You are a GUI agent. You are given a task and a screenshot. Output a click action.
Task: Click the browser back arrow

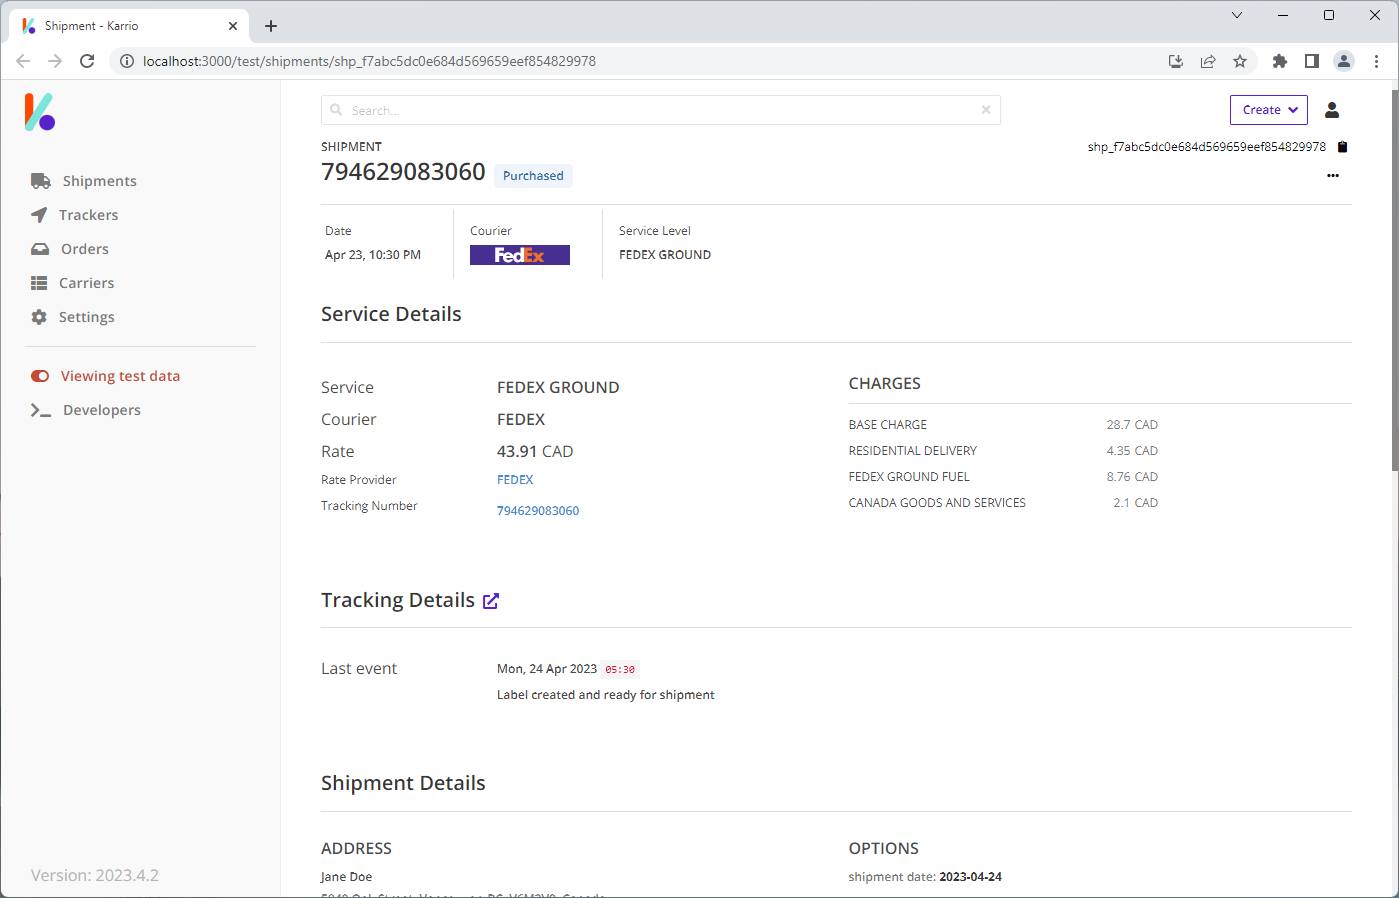[23, 61]
